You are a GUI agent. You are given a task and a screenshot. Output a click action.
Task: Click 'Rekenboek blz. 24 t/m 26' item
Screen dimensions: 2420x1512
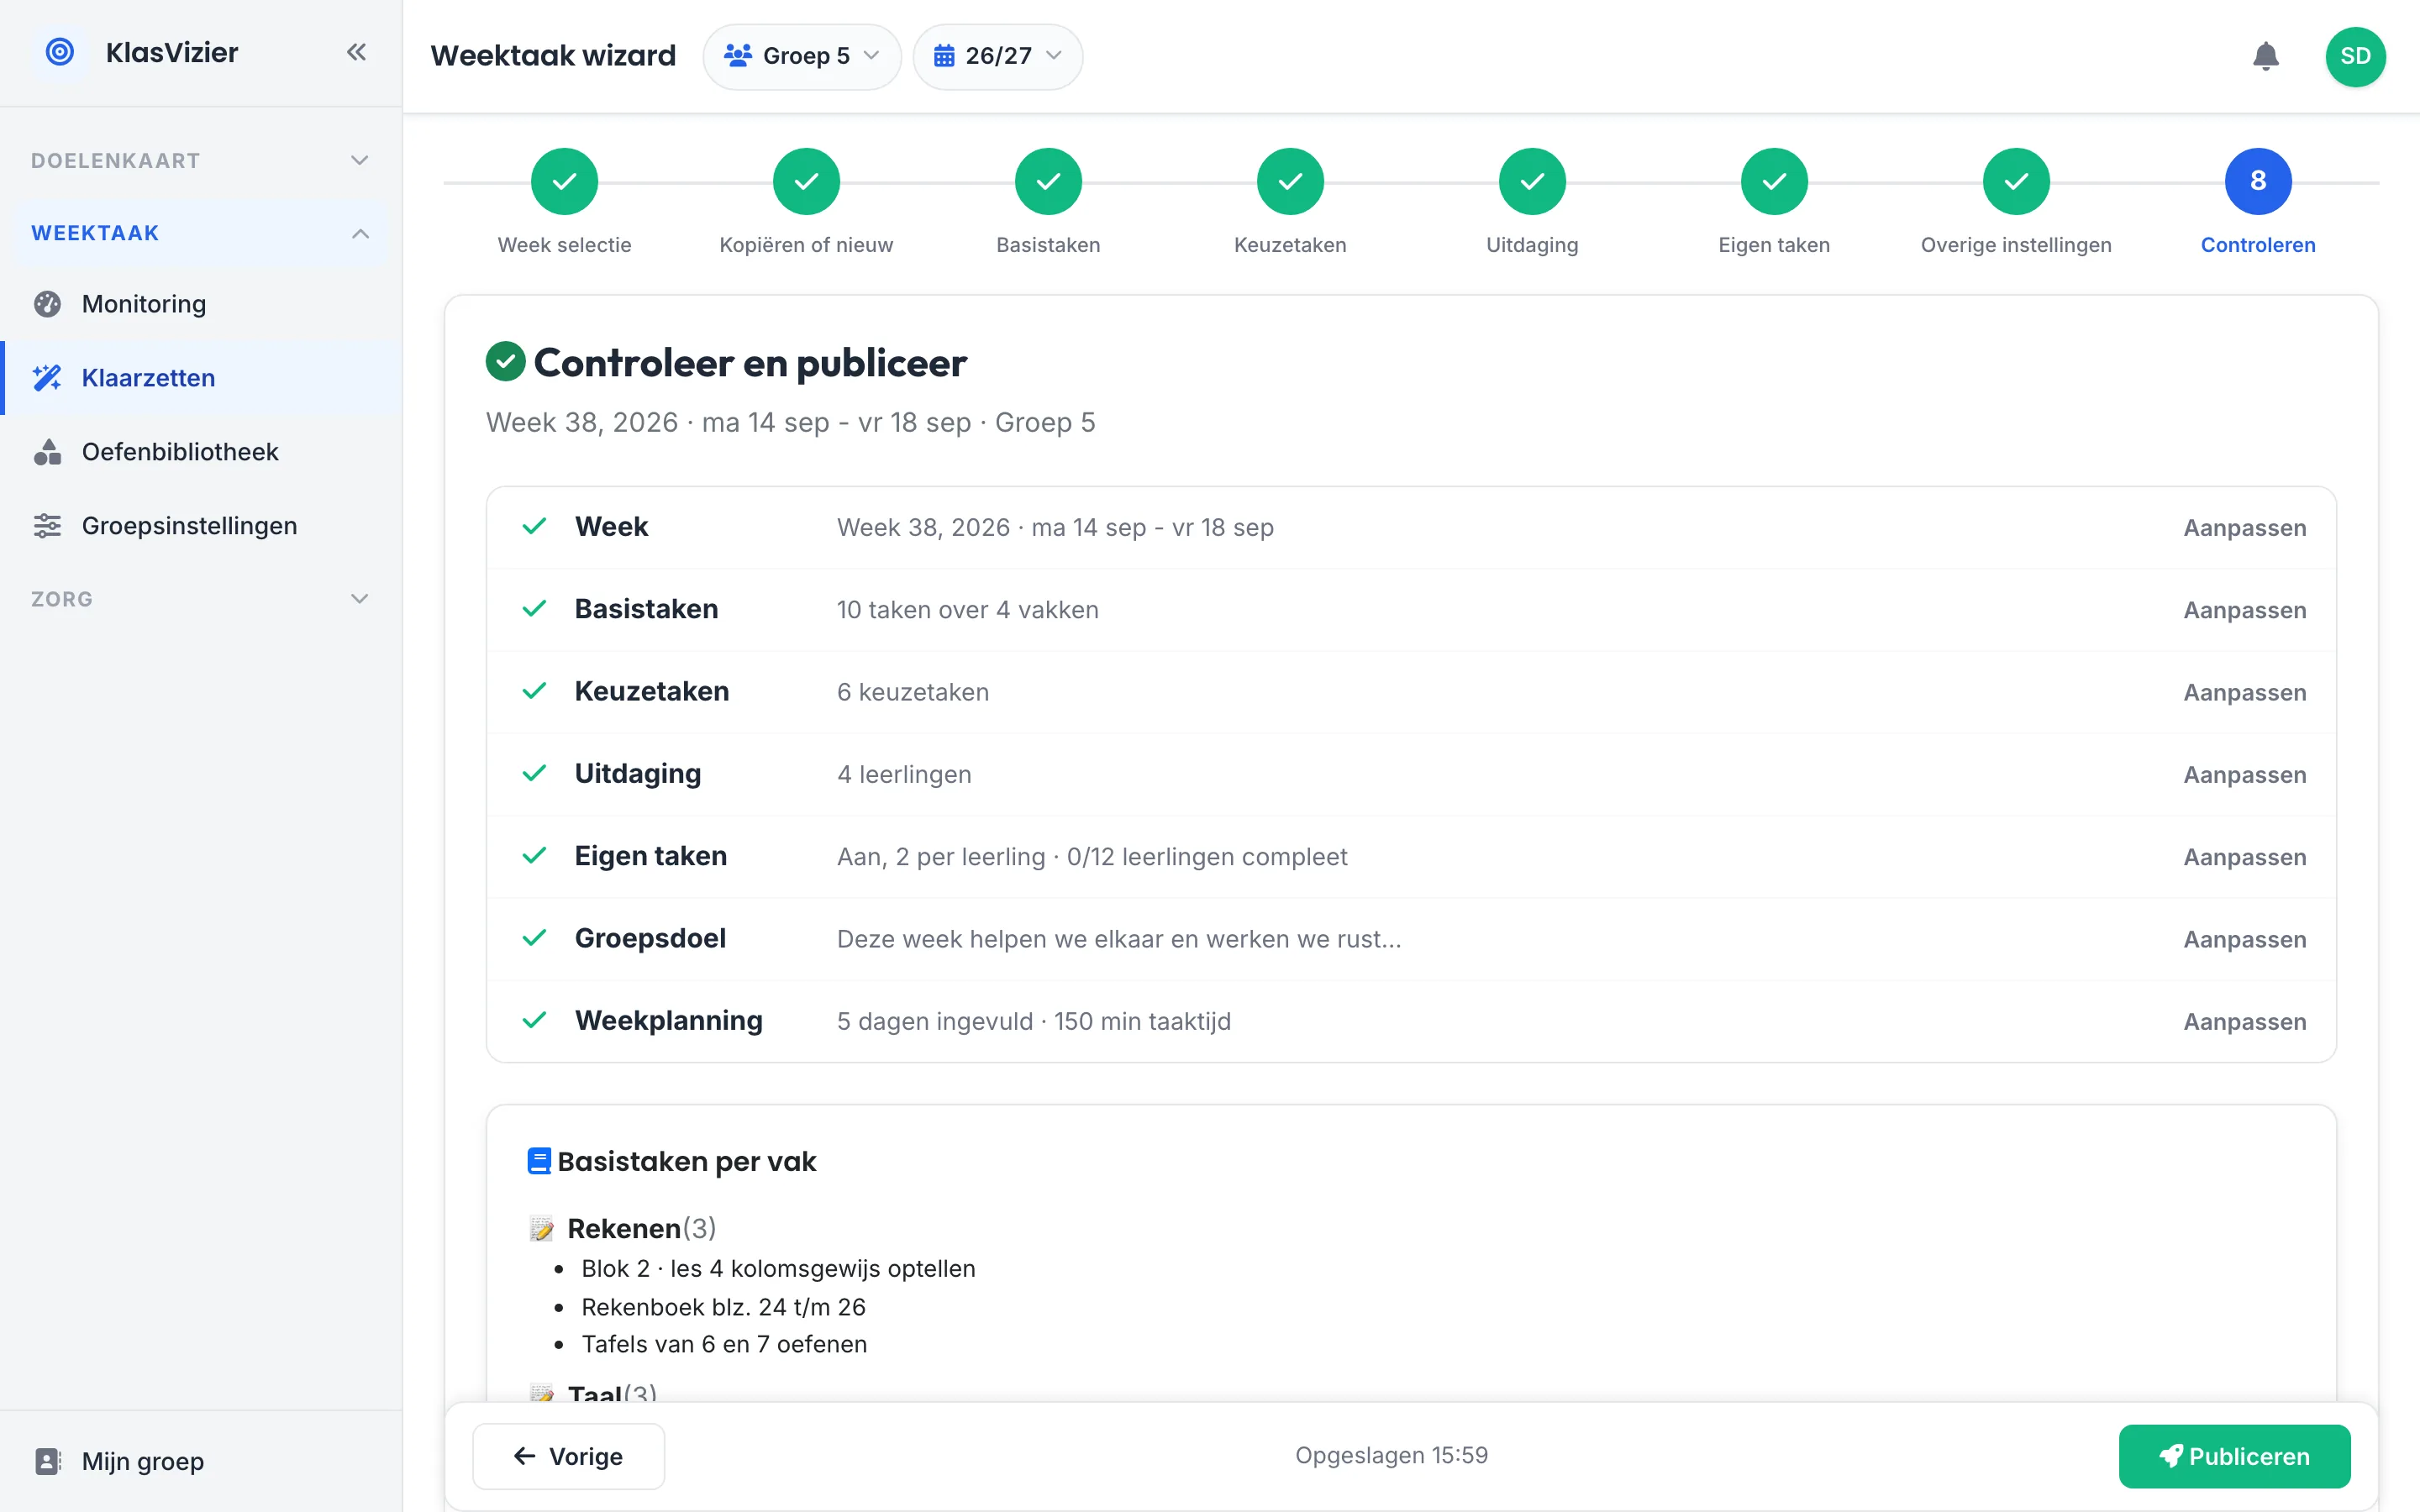pos(723,1307)
